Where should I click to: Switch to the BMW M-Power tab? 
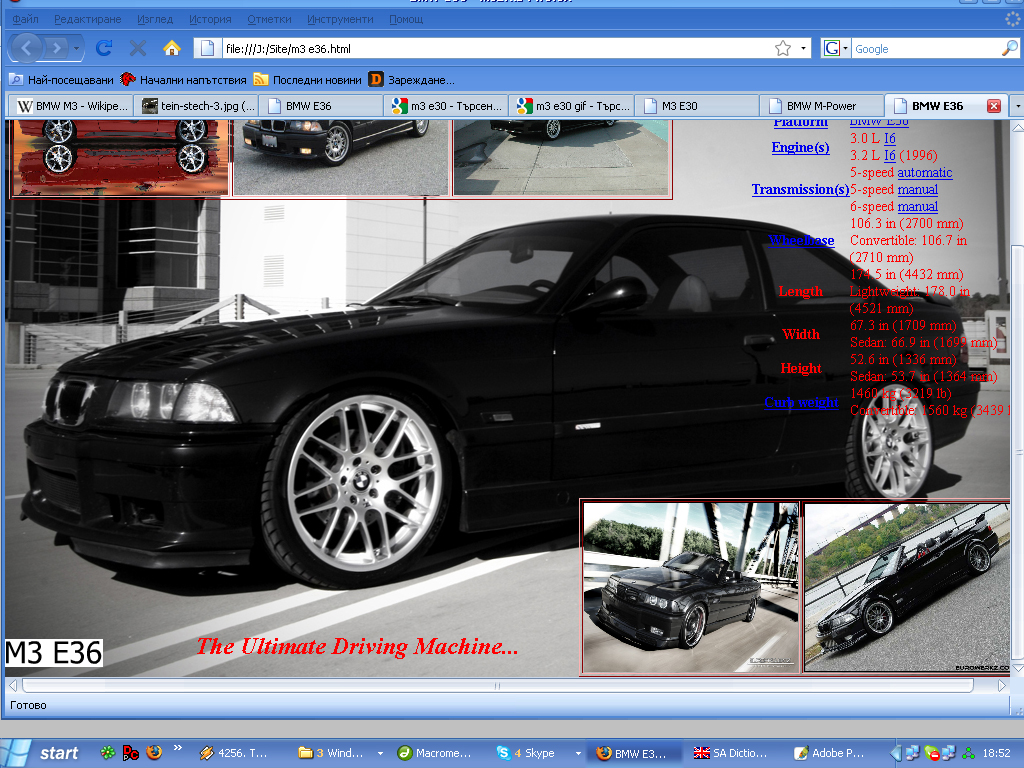click(822, 106)
